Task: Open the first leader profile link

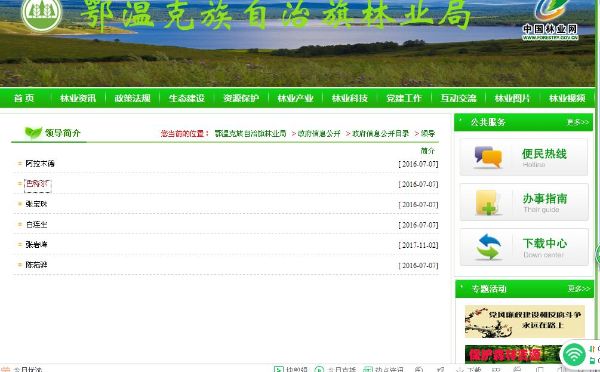Action: (x=40, y=163)
